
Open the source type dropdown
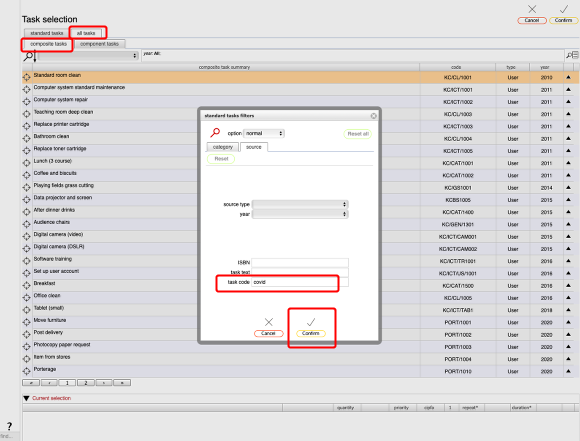point(300,204)
